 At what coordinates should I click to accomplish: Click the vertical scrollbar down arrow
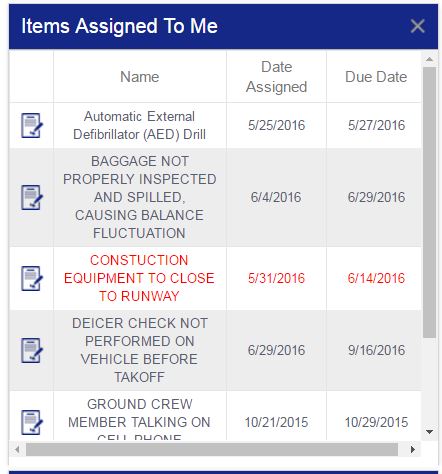(429, 432)
